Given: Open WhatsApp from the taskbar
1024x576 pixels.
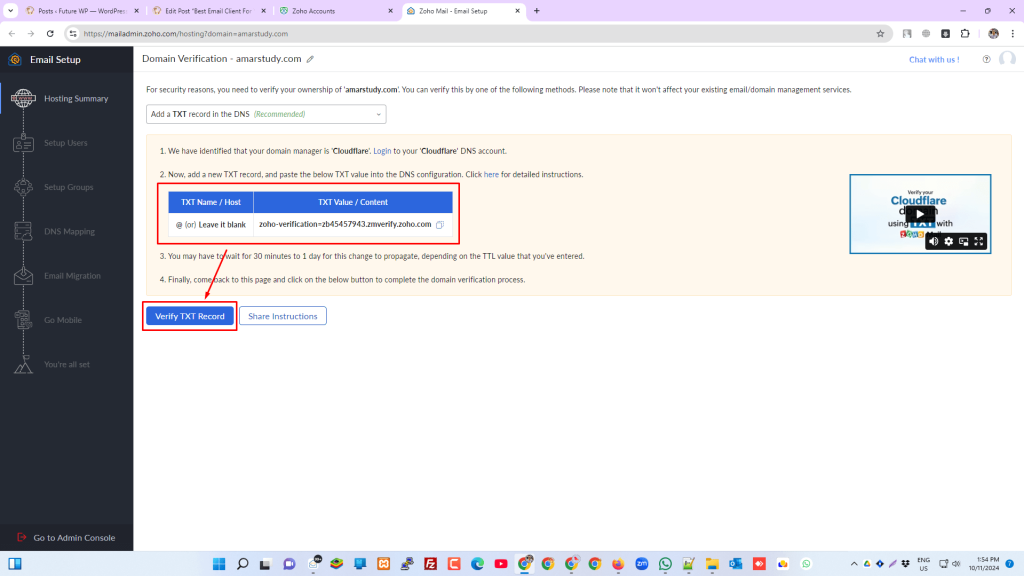Looking at the screenshot, I should (665, 564).
